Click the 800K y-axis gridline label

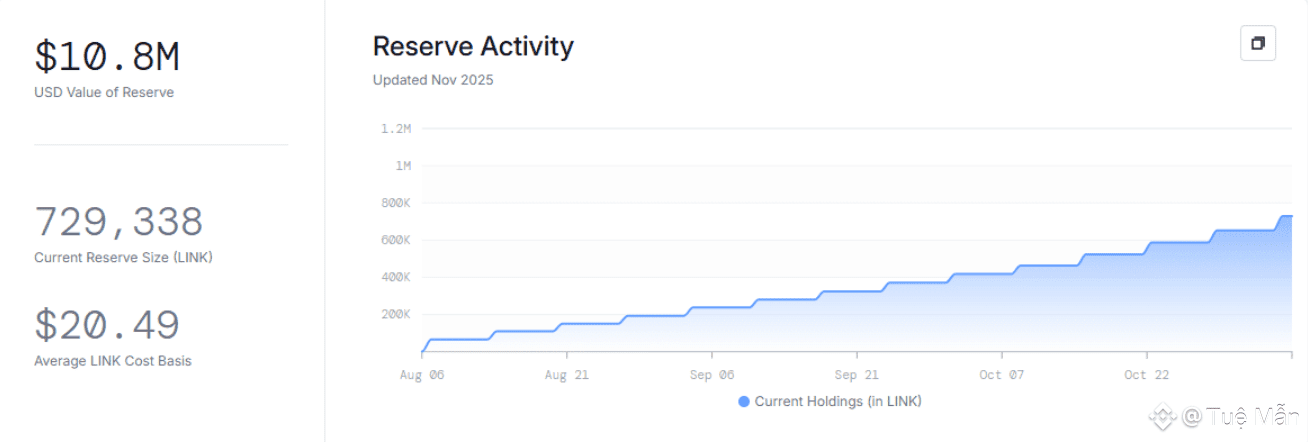pos(396,203)
